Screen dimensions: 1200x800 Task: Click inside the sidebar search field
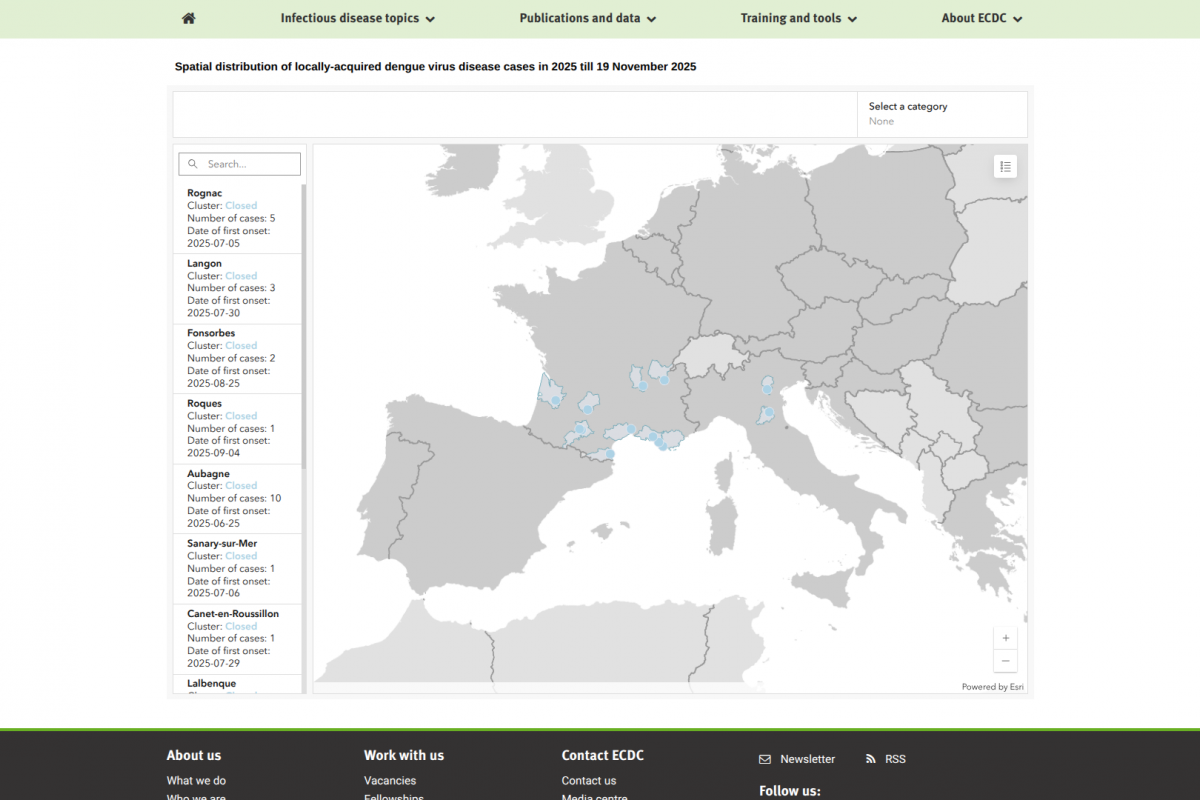pyautogui.click(x=245, y=163)
